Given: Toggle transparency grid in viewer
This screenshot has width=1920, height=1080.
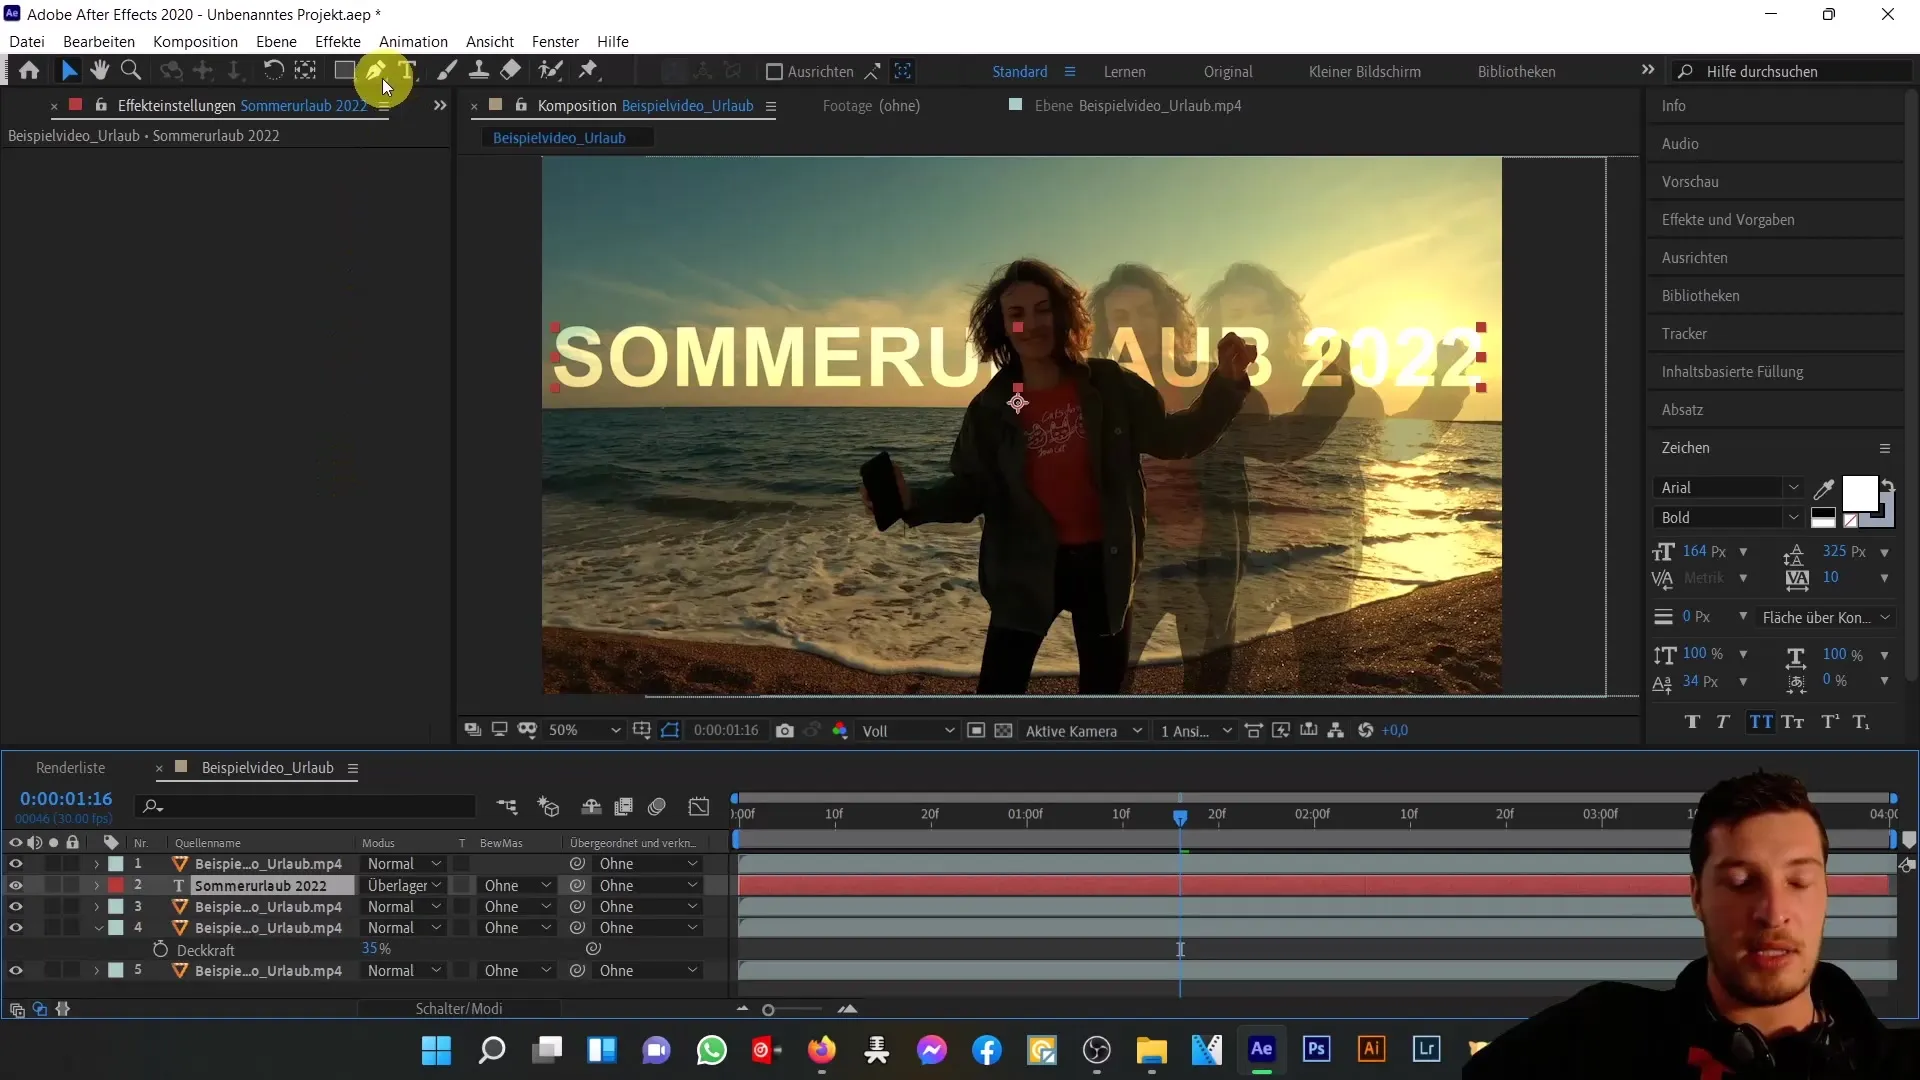Looking at the screenshot, I should [1004, 731].
